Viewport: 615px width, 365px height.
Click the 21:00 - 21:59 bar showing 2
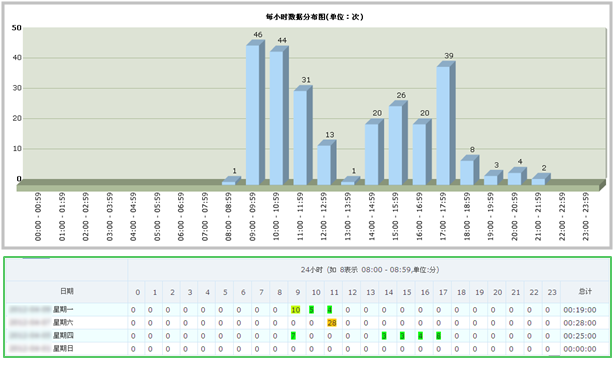(541, 179)
